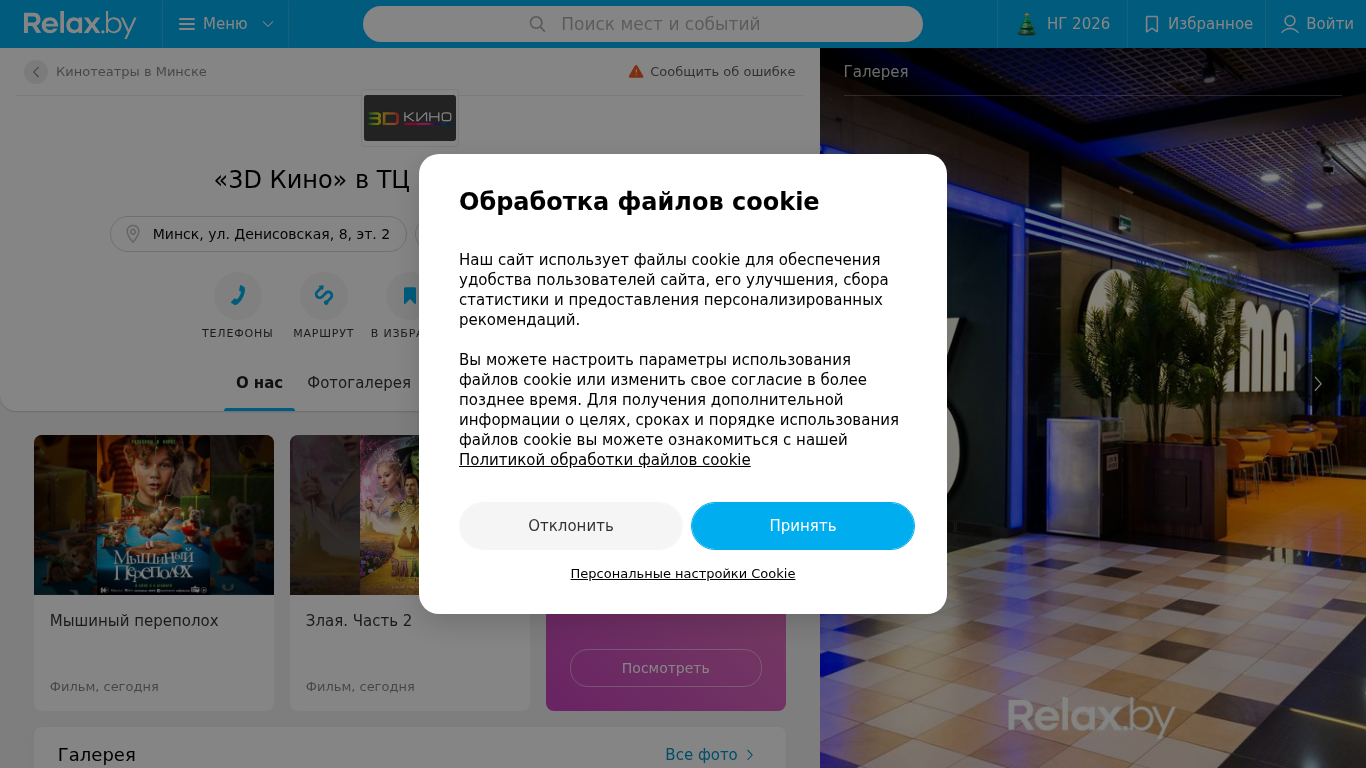1366x768 pixels.
Task: Advance gallery with right arrow chevron
Action: click(1318, 384)
